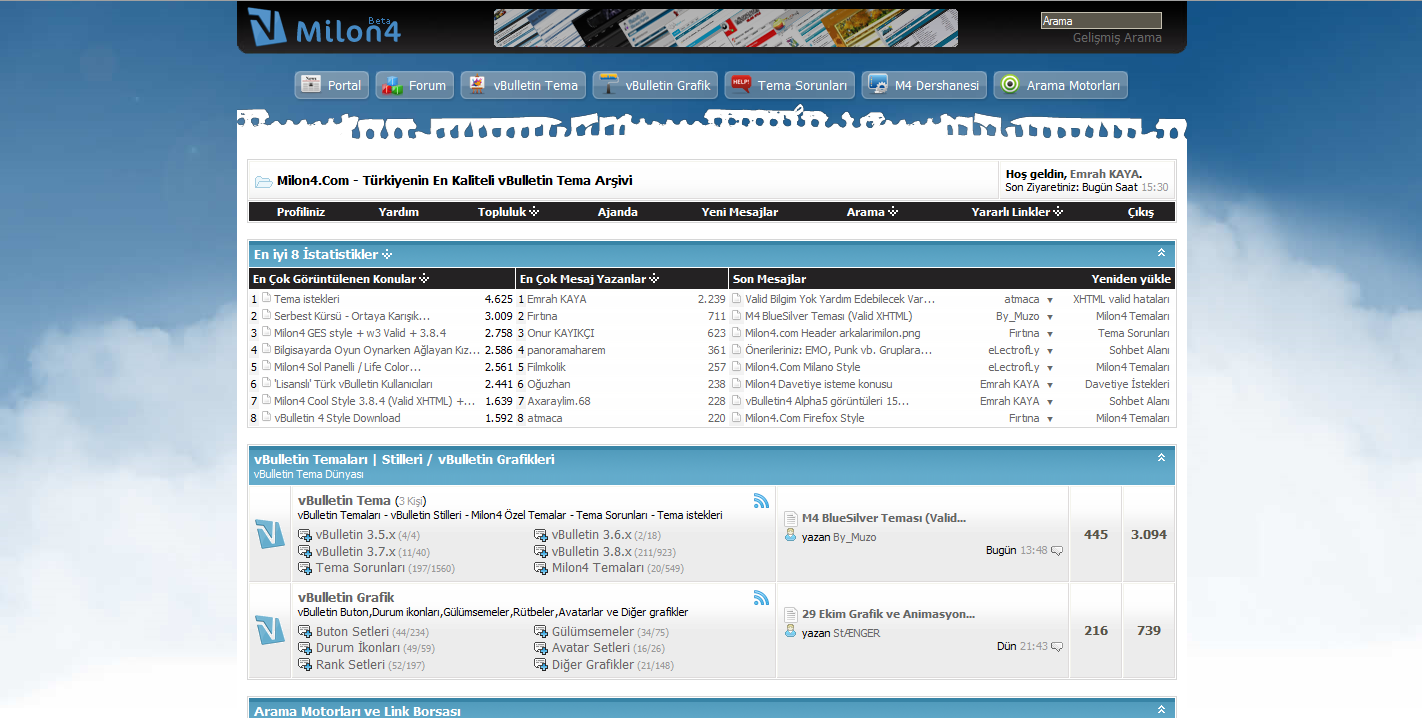Open the Tema Sorunları tab

click(790, 85)
